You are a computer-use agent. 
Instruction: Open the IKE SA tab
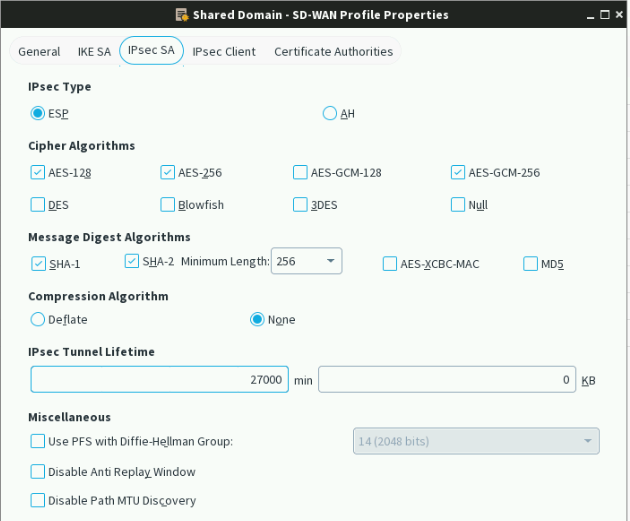click(x=94, y=52)
